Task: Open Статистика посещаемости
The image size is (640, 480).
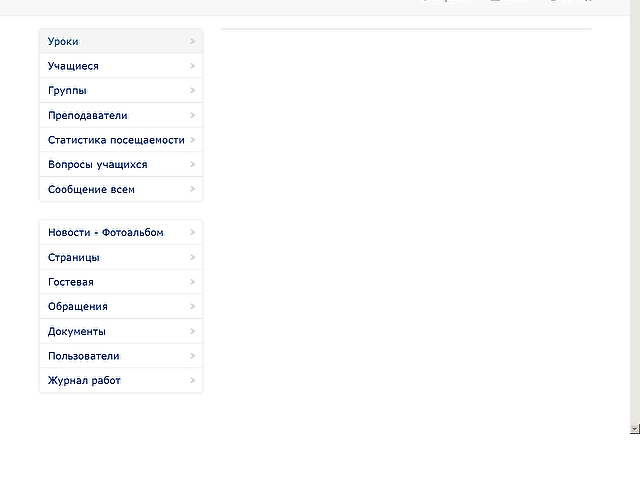Action: pos(116,140)
